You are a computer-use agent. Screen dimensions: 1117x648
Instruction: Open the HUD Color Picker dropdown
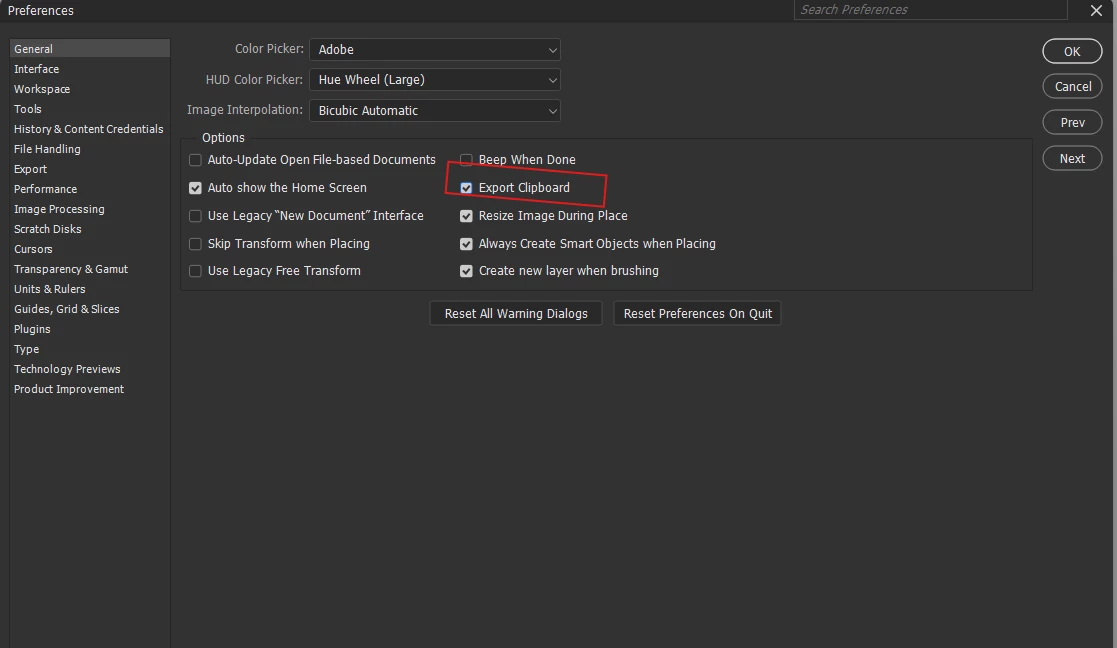click(x=435, y=80)
